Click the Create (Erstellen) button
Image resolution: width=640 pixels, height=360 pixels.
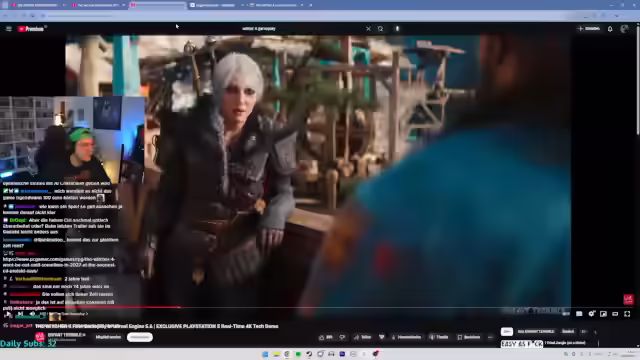[589, 29]
